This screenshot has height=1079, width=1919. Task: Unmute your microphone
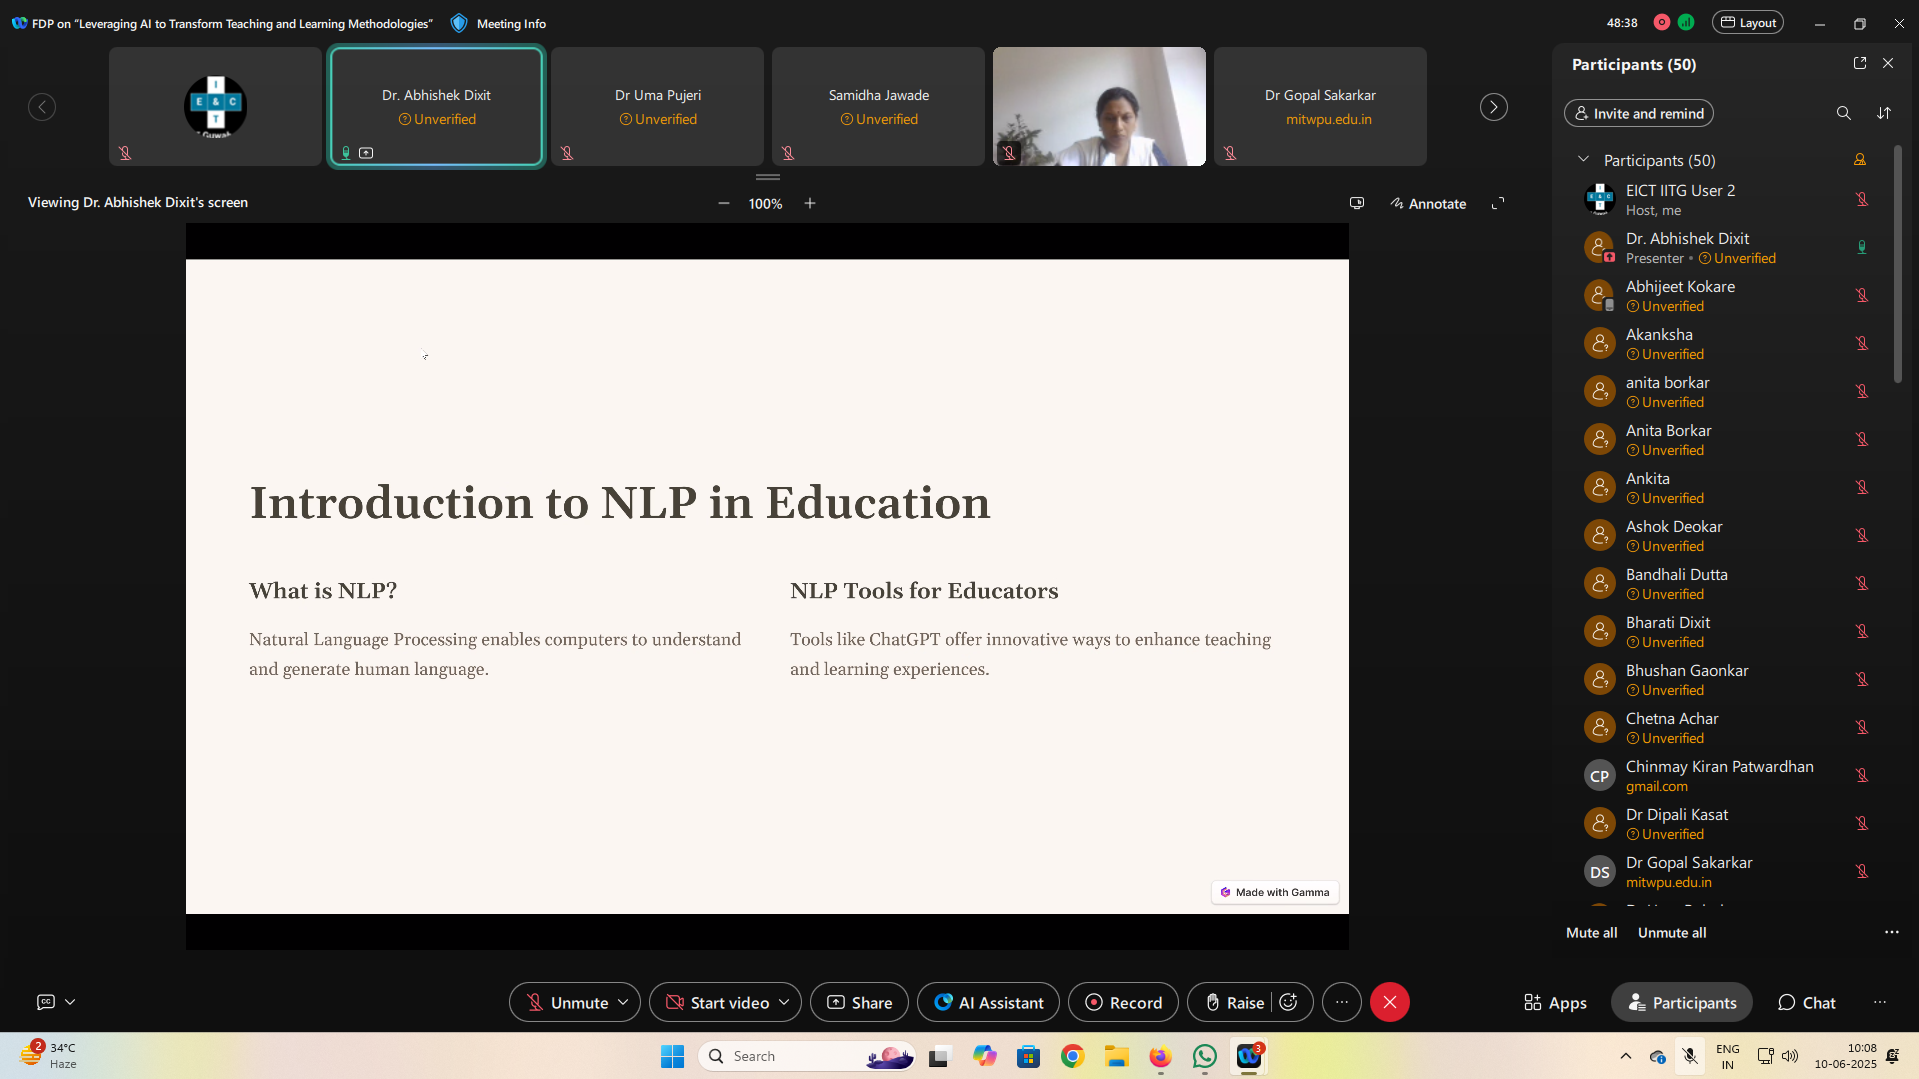point(566,1002)
